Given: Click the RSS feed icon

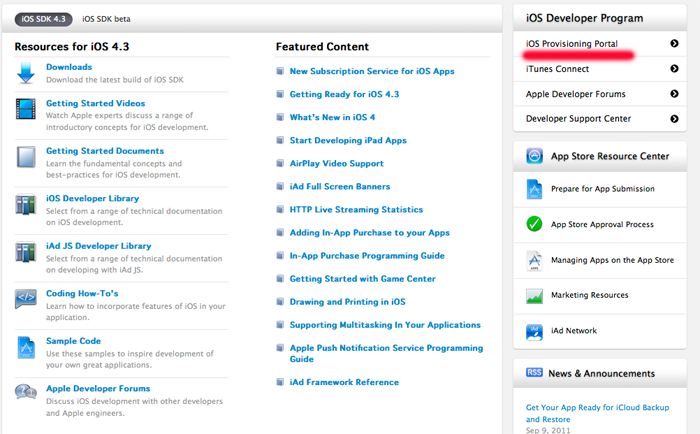Looking at the screenshot, I should click(x=534, y=372).
